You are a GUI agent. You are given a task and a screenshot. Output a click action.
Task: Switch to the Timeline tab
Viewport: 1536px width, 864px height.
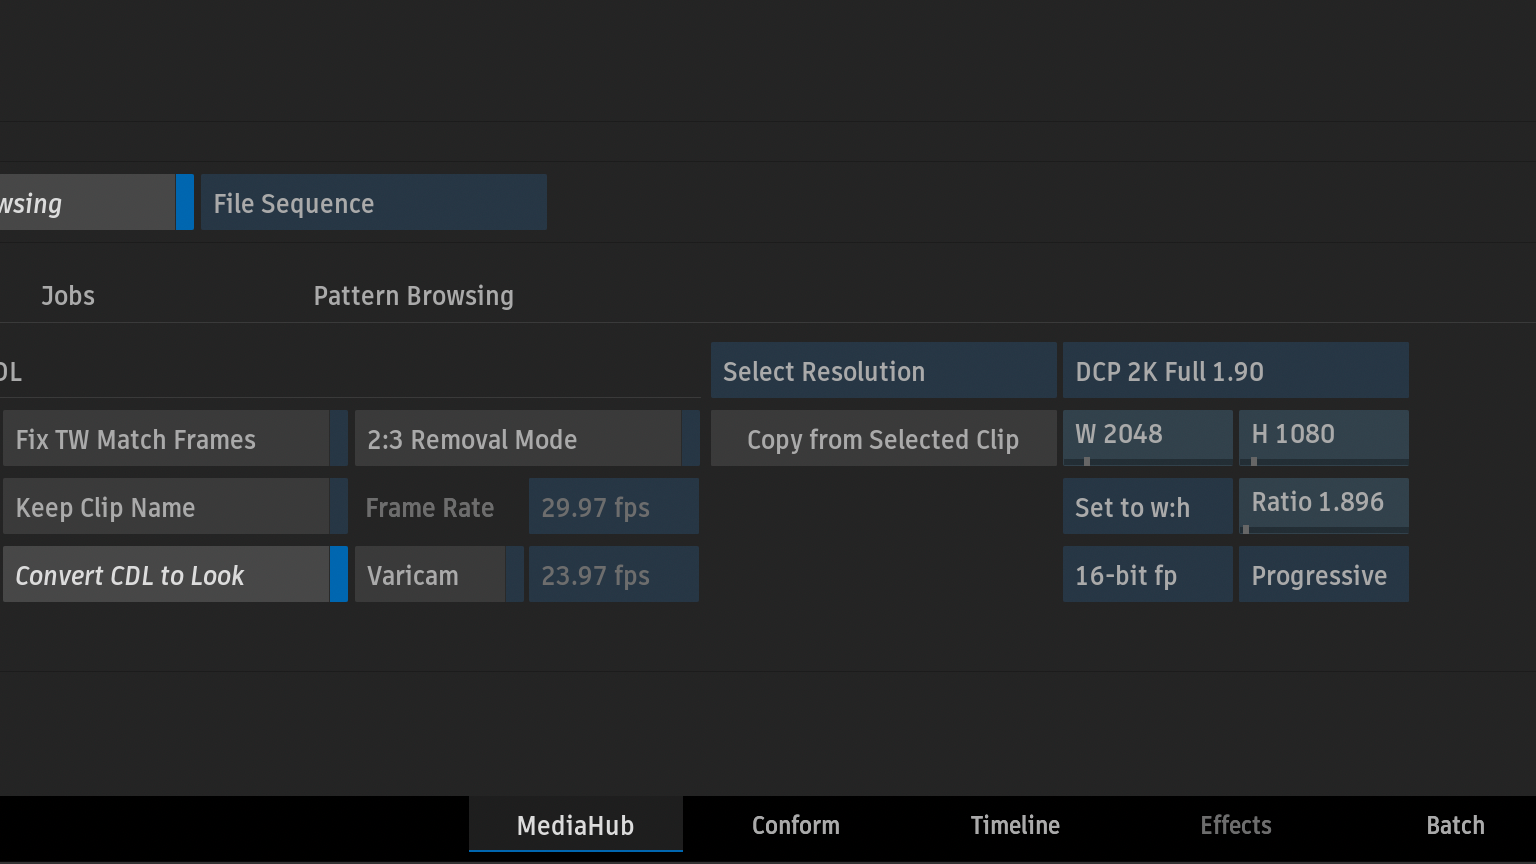pyautogui.click(x=1015, y=825)
